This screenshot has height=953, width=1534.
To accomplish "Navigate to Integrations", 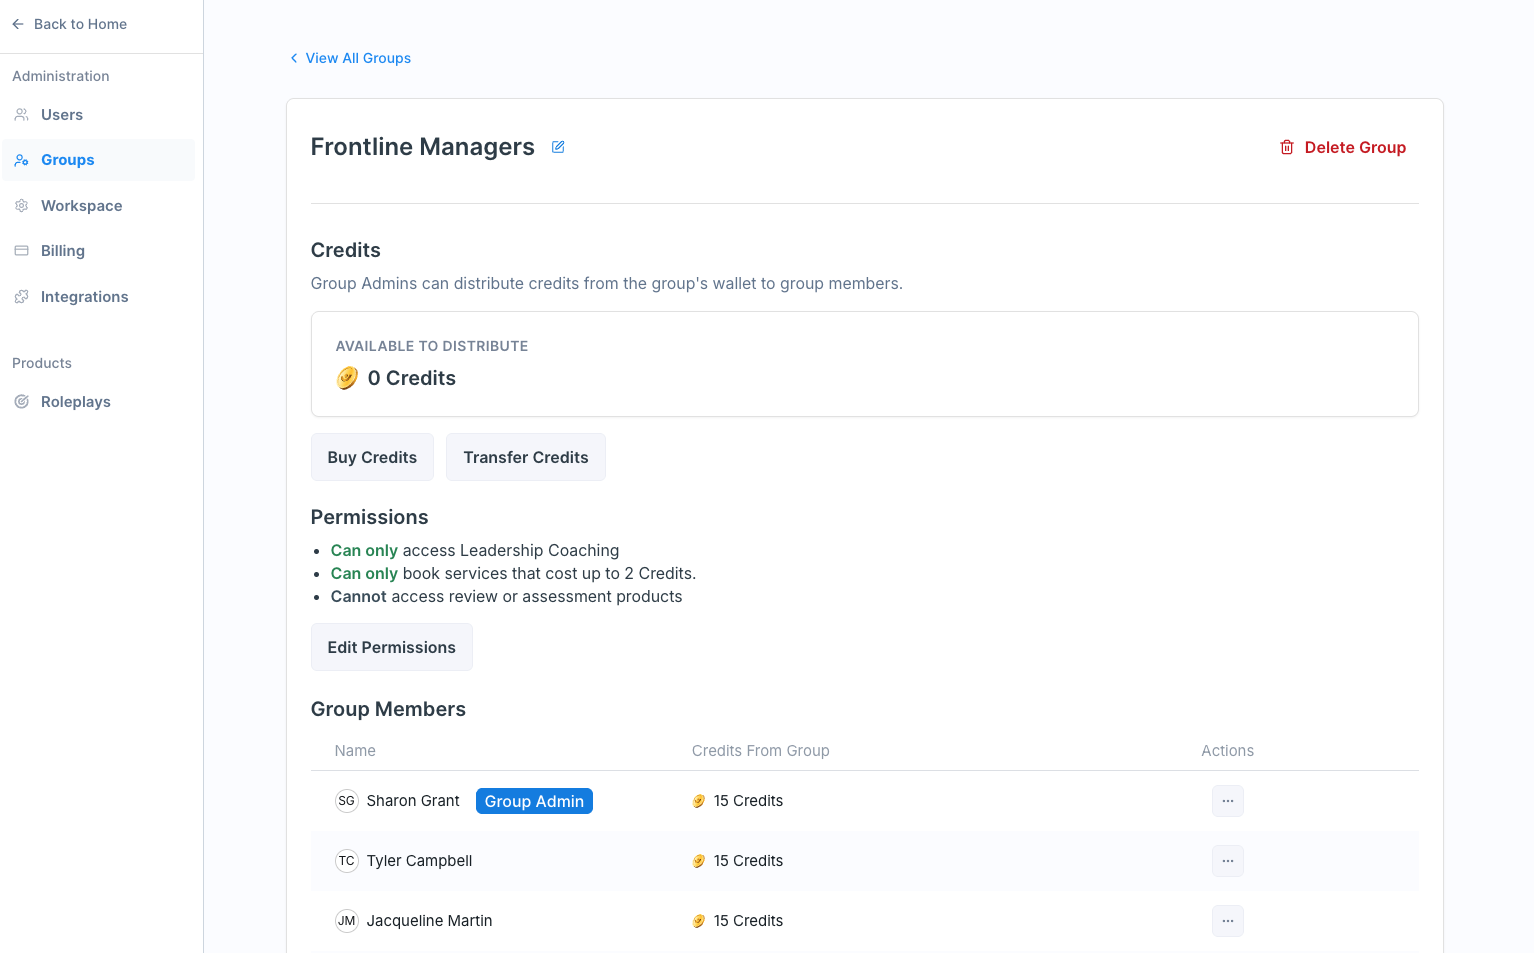I will (98, 297).
